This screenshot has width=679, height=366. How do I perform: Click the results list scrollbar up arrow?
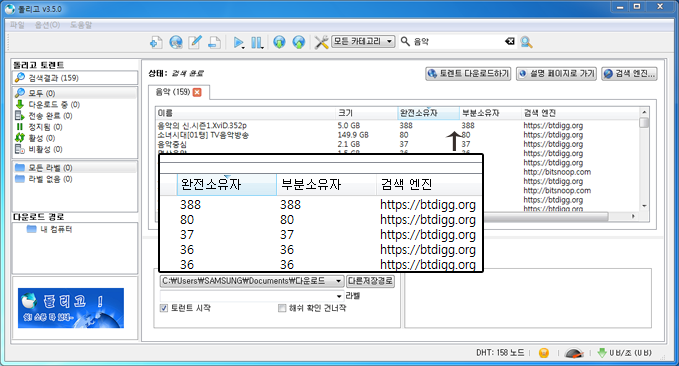click(644, 112)
